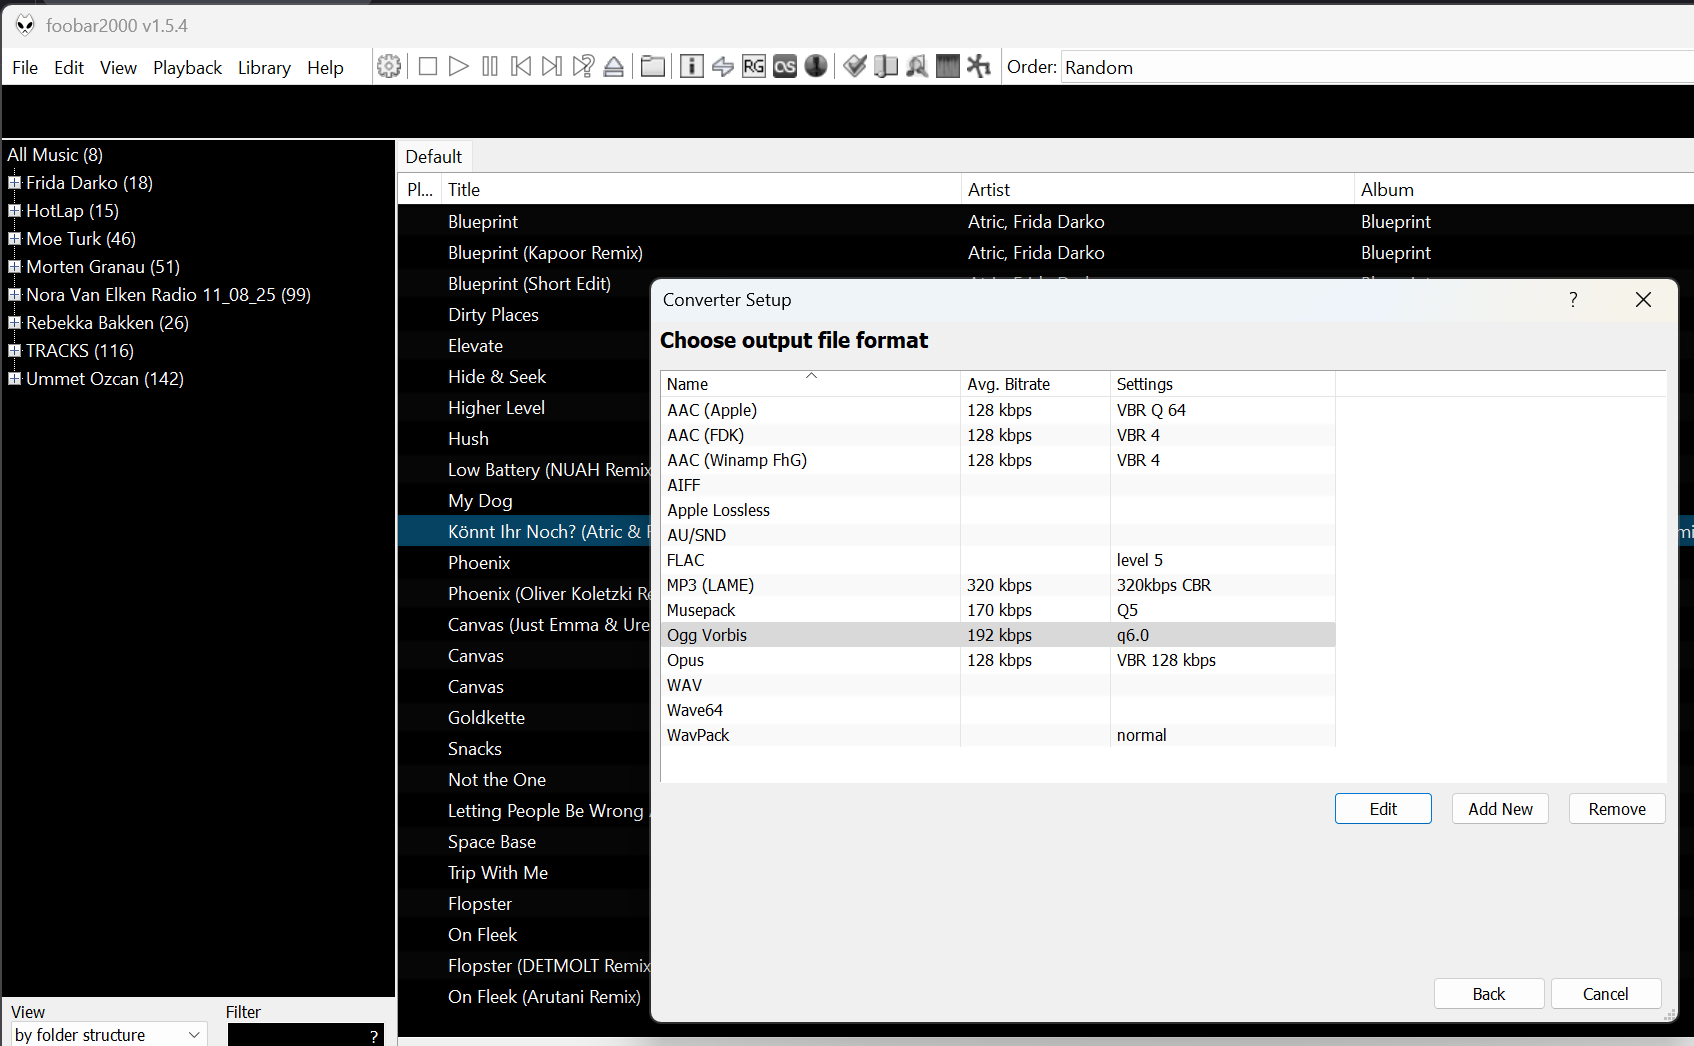Close the Converter Setup dialog
The height and width of the screenshot is (1046, 1694).
[1643, 299]
